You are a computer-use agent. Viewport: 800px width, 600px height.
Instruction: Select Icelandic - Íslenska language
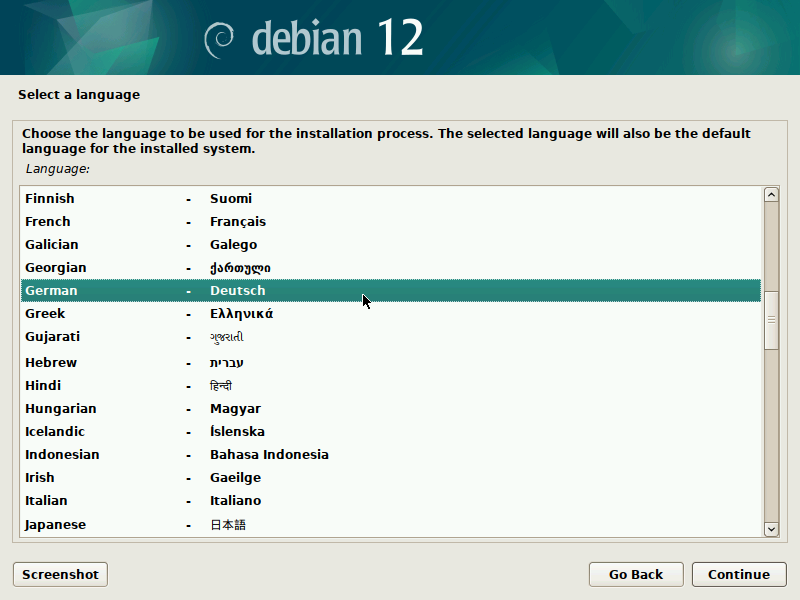tap(391, 431)
